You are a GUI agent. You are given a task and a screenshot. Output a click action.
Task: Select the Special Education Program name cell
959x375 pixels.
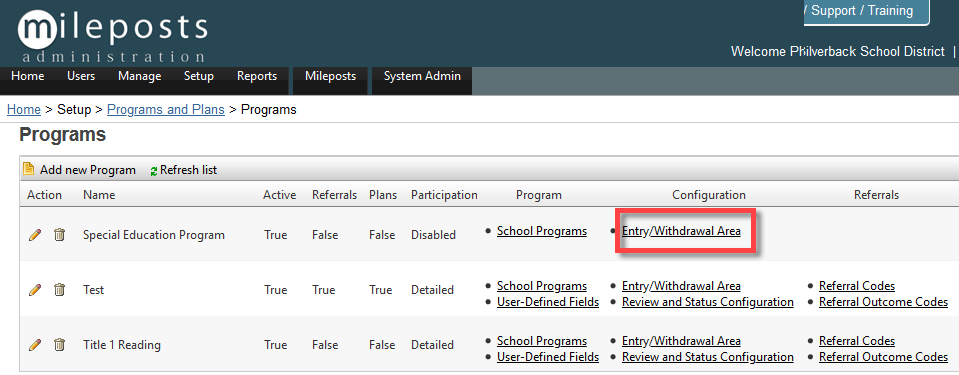pyautogui.click(x=154, y=235)
